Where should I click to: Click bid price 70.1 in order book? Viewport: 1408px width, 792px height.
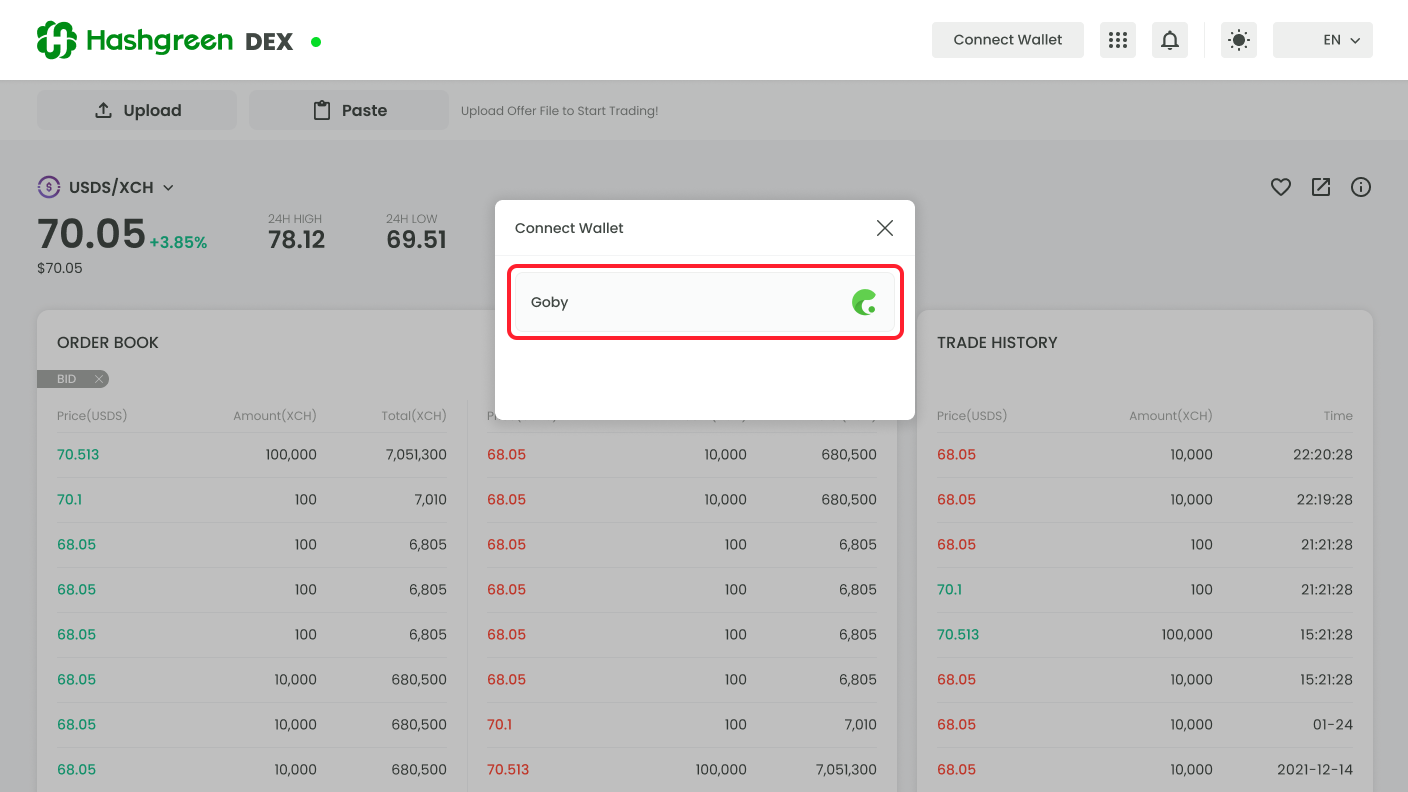(x=70, y=499)
